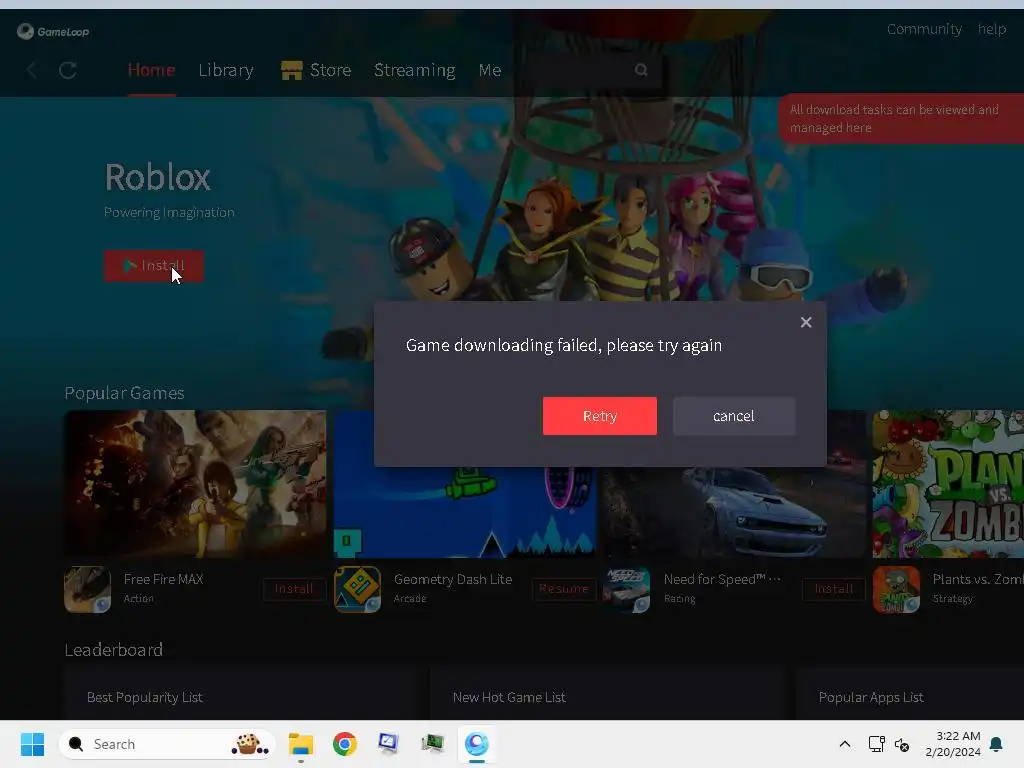1024x768 pixels.
Task: Click the GameLoop taskbar icon
Action: click(477, 744)
